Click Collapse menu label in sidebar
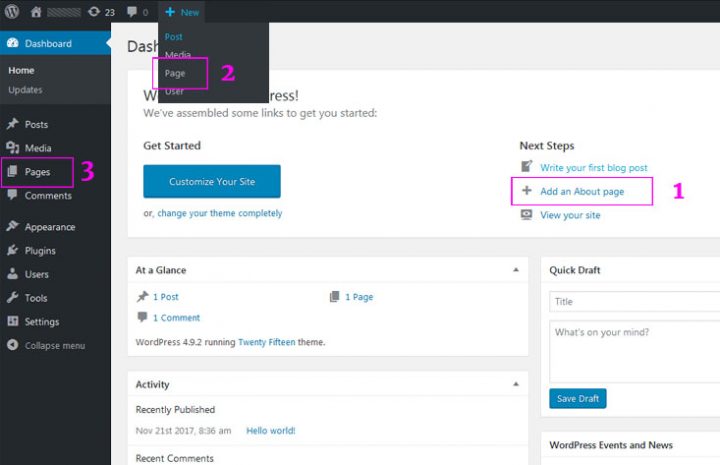 (55, 345)
